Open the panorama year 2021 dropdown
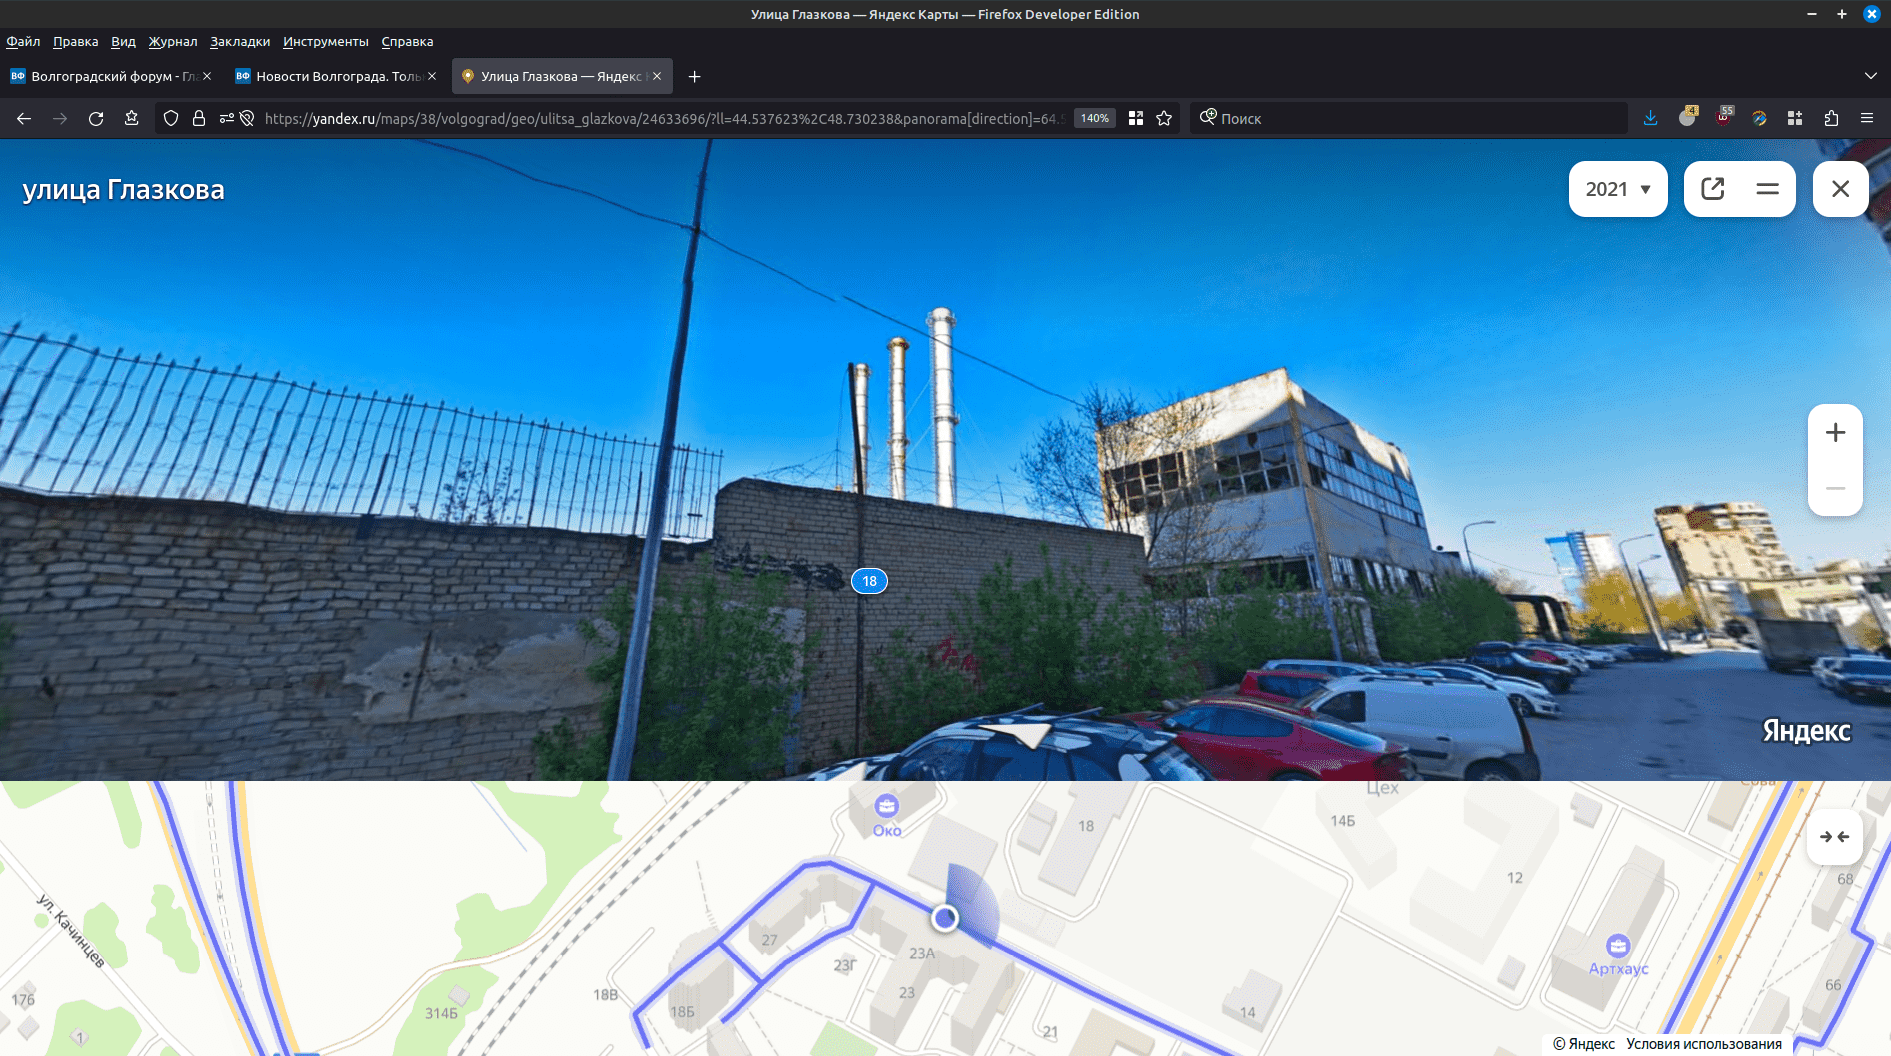Image resolution: width=1891 pixels, height=1056 pixels. point(1617,189)
